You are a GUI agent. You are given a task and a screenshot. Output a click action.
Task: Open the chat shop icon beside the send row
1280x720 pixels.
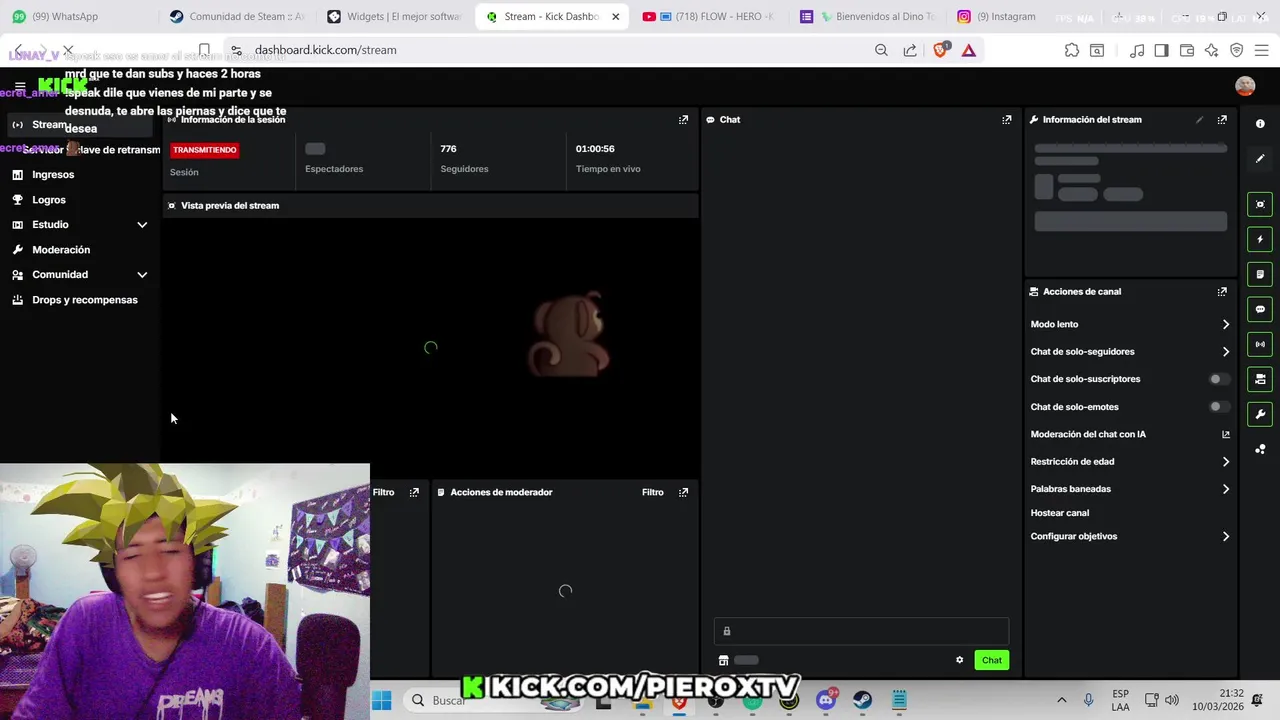723,660
